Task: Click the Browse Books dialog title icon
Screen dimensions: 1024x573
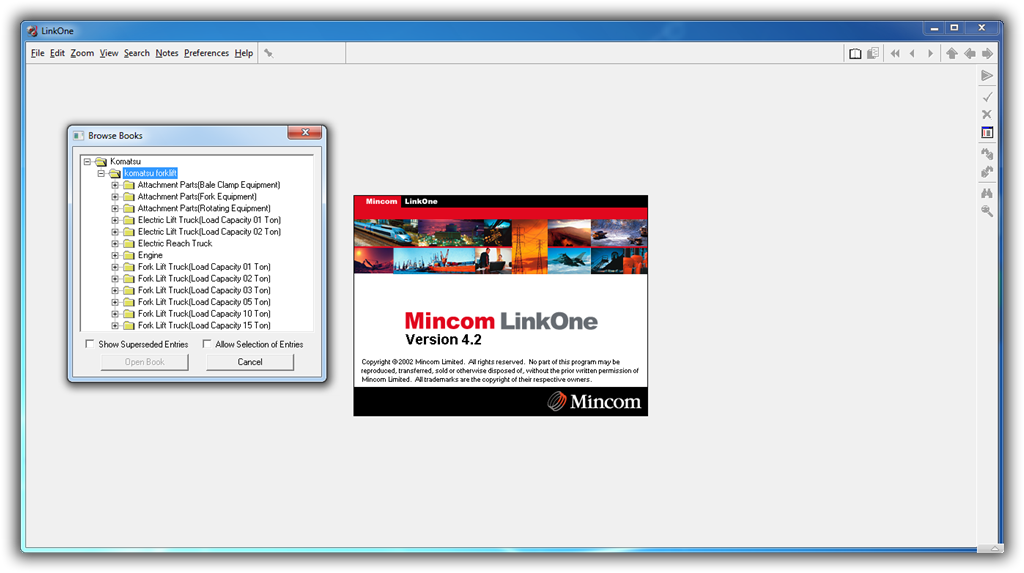Action: 78,136
